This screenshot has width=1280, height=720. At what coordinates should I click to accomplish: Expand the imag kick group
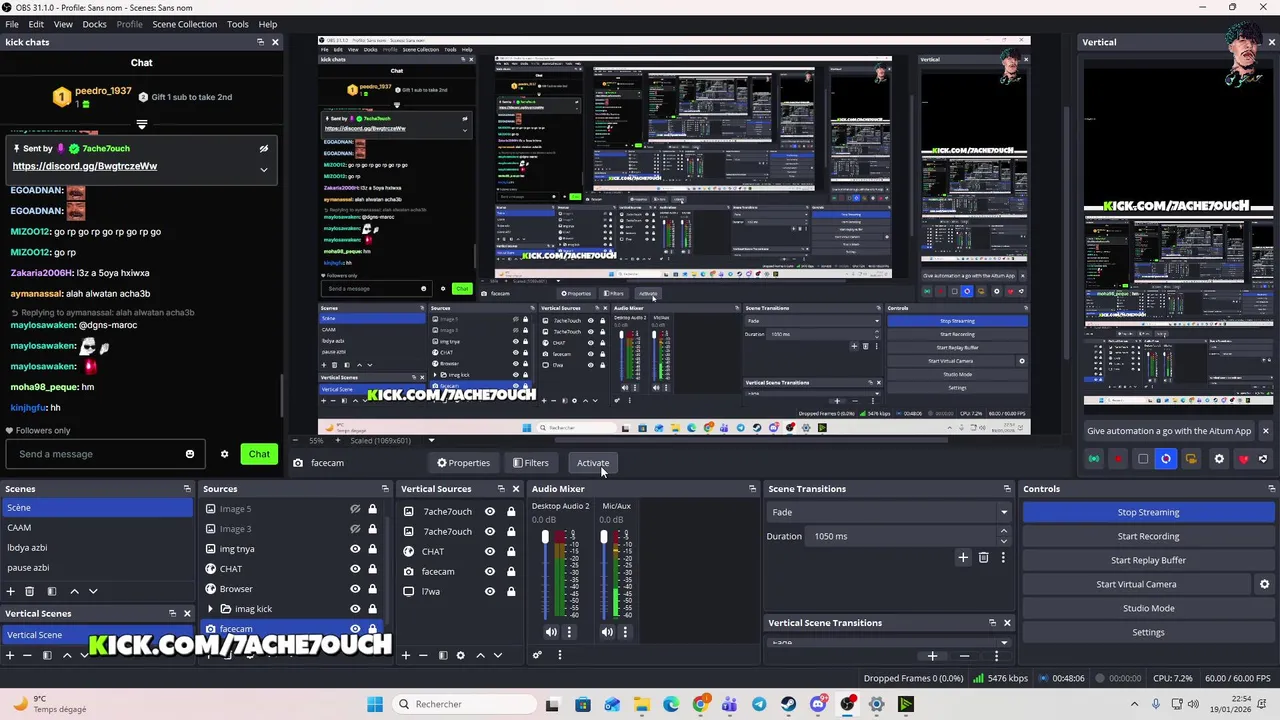tap(210, 609)
